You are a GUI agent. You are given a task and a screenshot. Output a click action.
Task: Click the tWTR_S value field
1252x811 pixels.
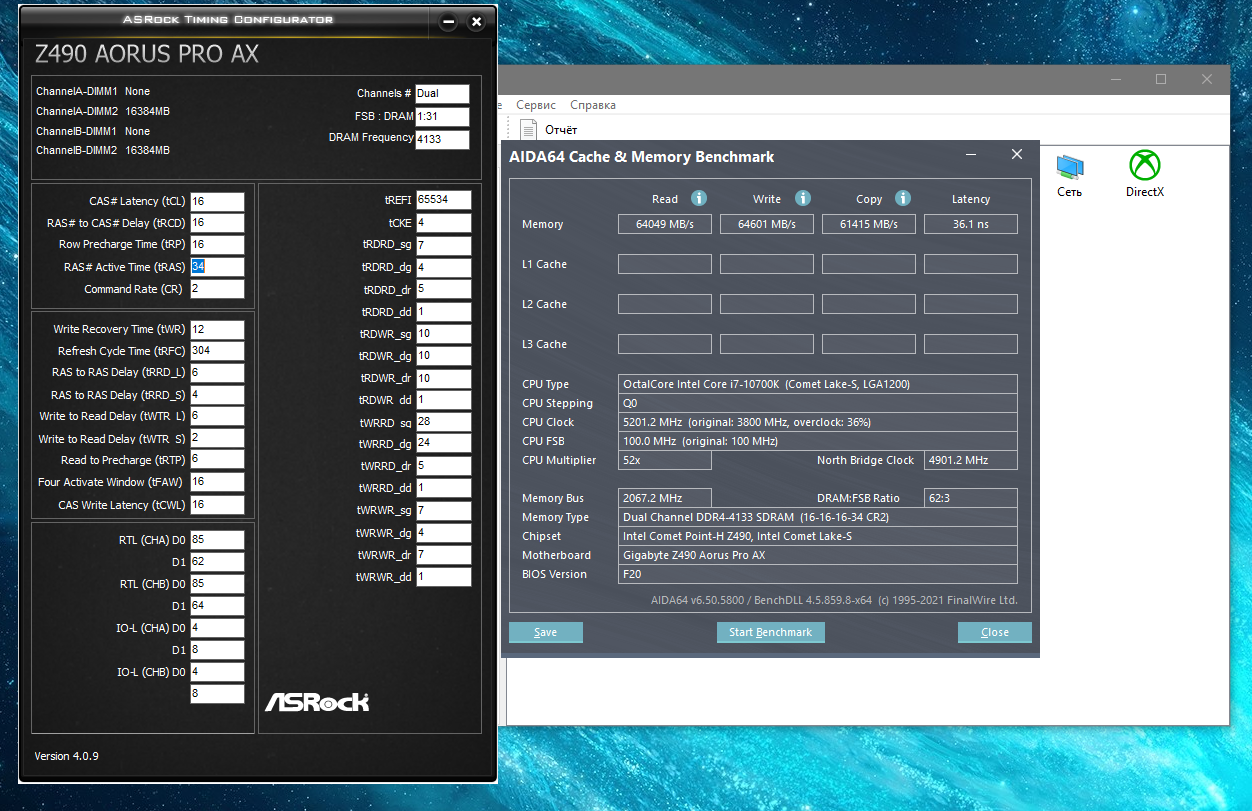coord(217,438)
